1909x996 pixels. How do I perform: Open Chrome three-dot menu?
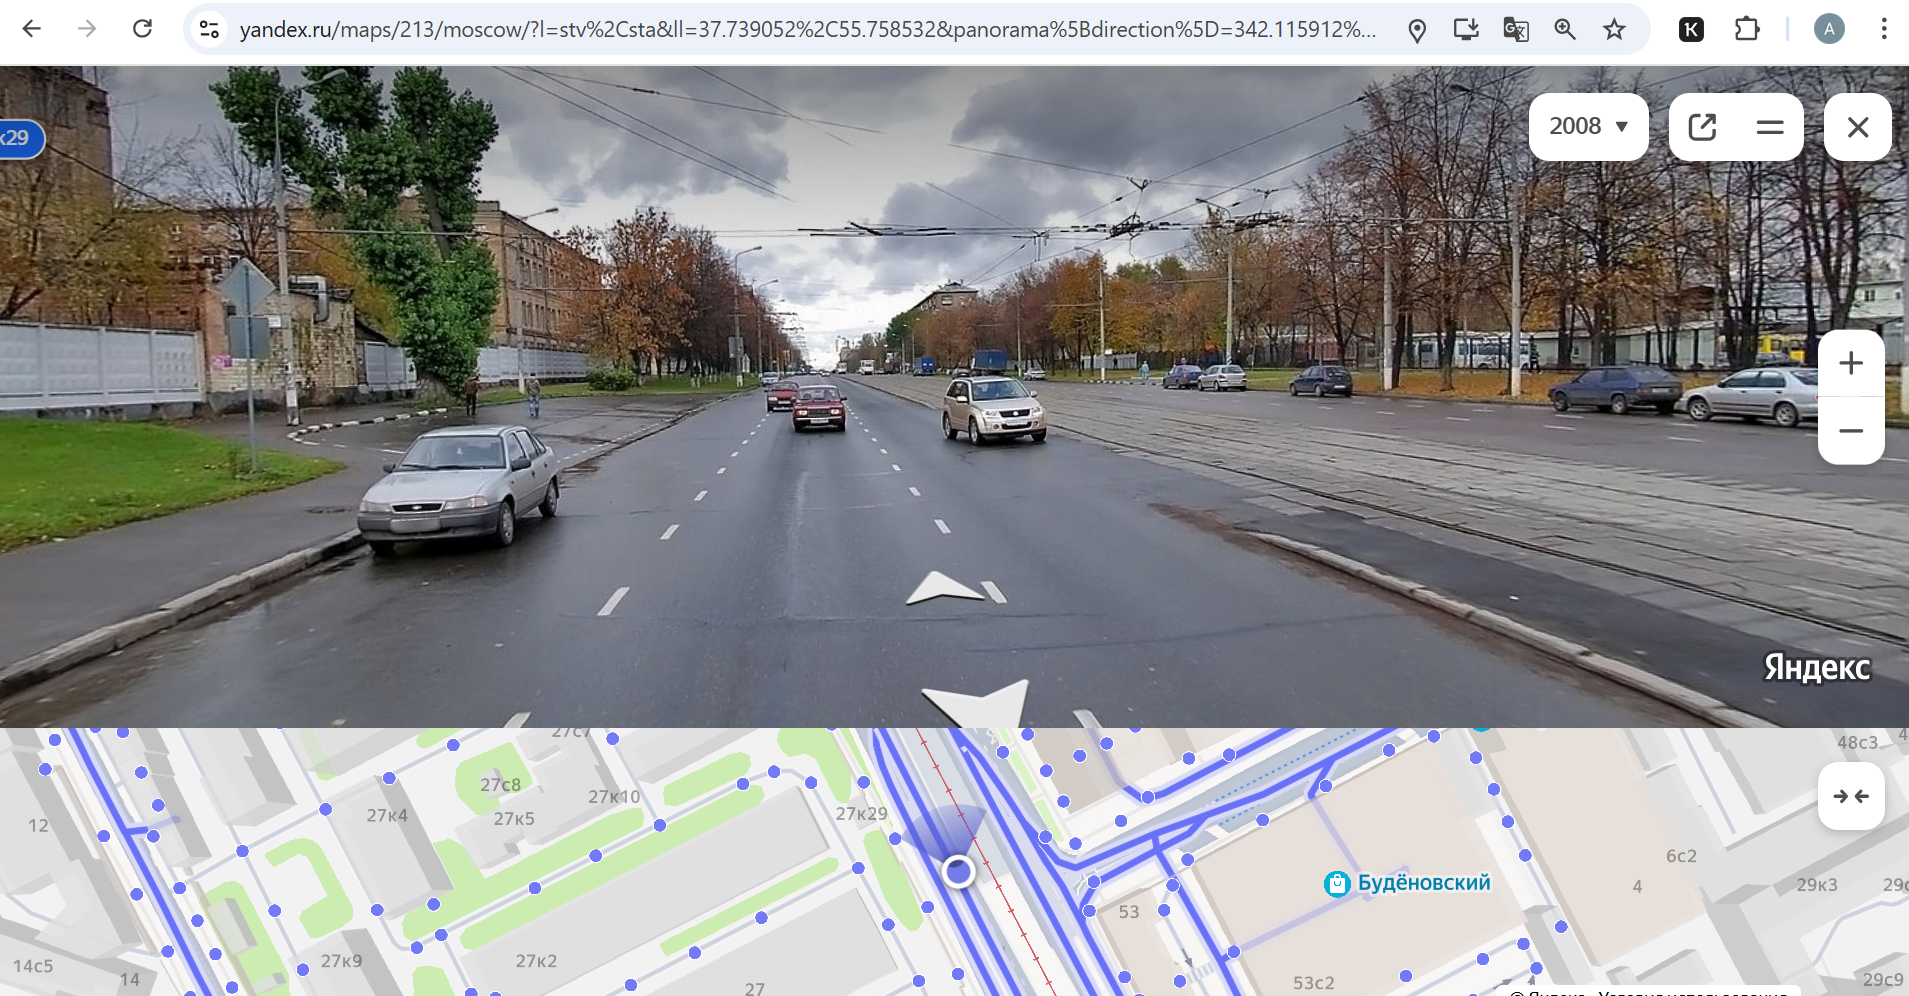pos(1883,29)
